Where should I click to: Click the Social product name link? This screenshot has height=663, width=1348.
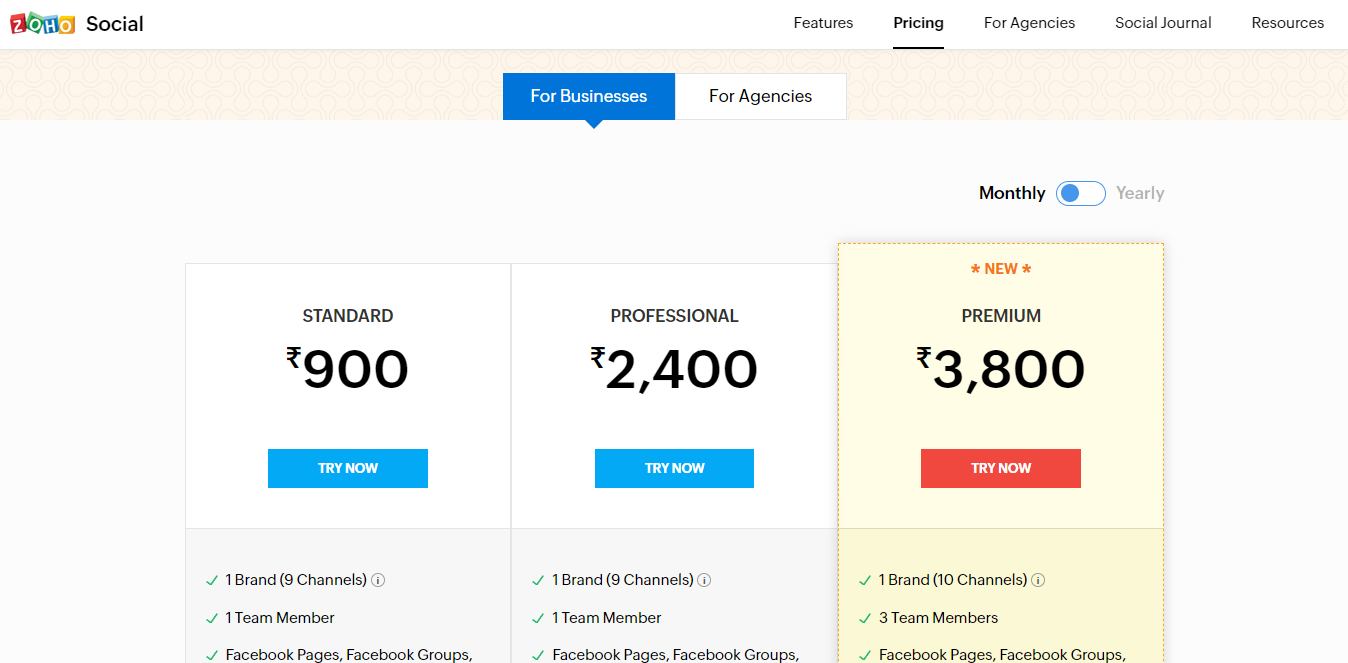pos(115,24)
